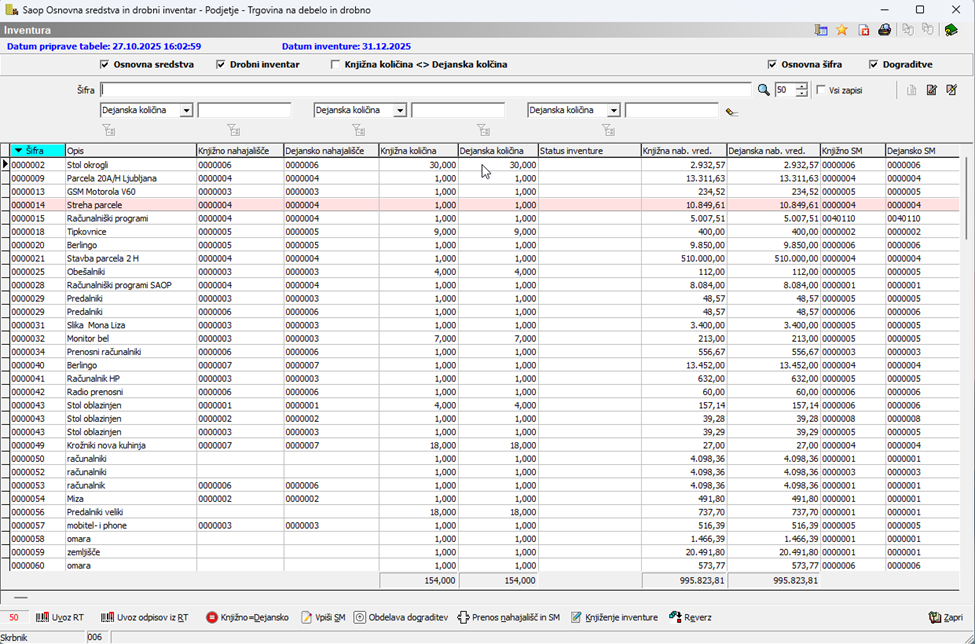Toggle the Osnovna sredstva checkbox

click(x=105, y=64)
